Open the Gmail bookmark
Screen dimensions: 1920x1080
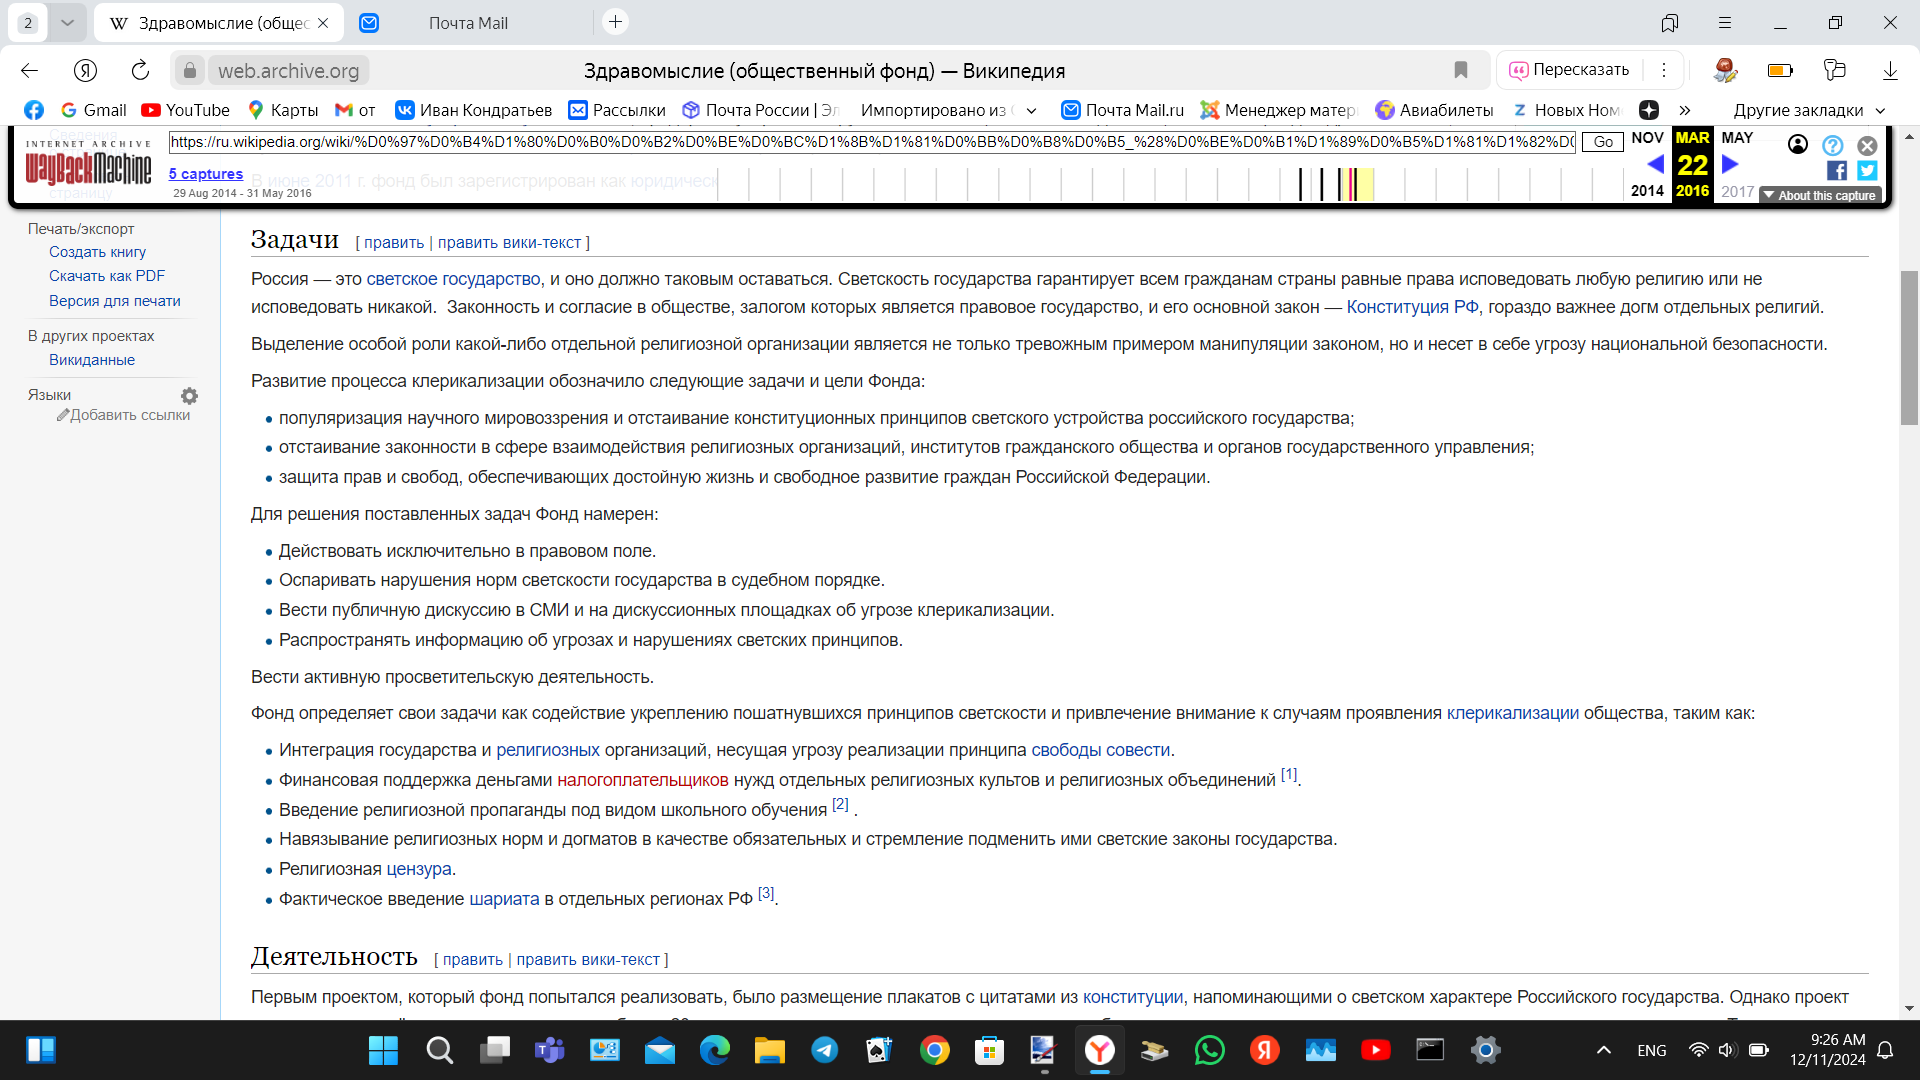(x=93, y=110)
